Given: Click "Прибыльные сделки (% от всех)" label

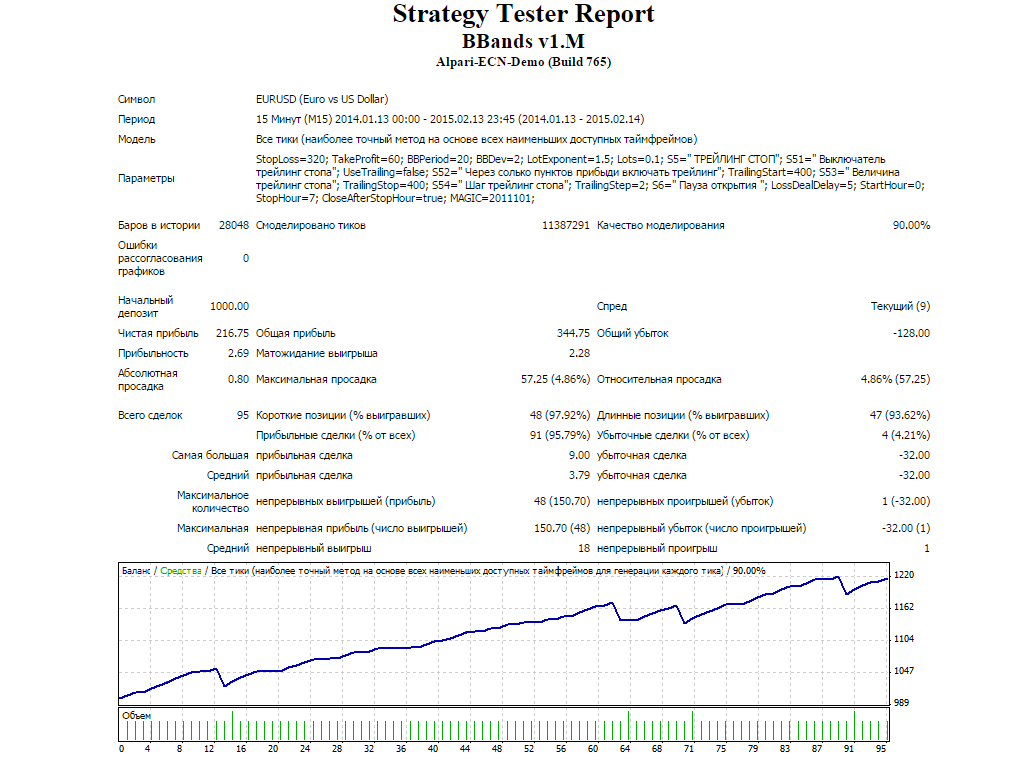Looking at the screenshot, I should (x=336, y=436).
